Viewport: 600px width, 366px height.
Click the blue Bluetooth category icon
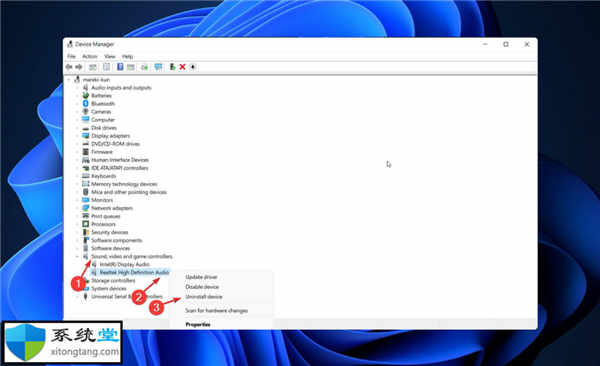86,103
